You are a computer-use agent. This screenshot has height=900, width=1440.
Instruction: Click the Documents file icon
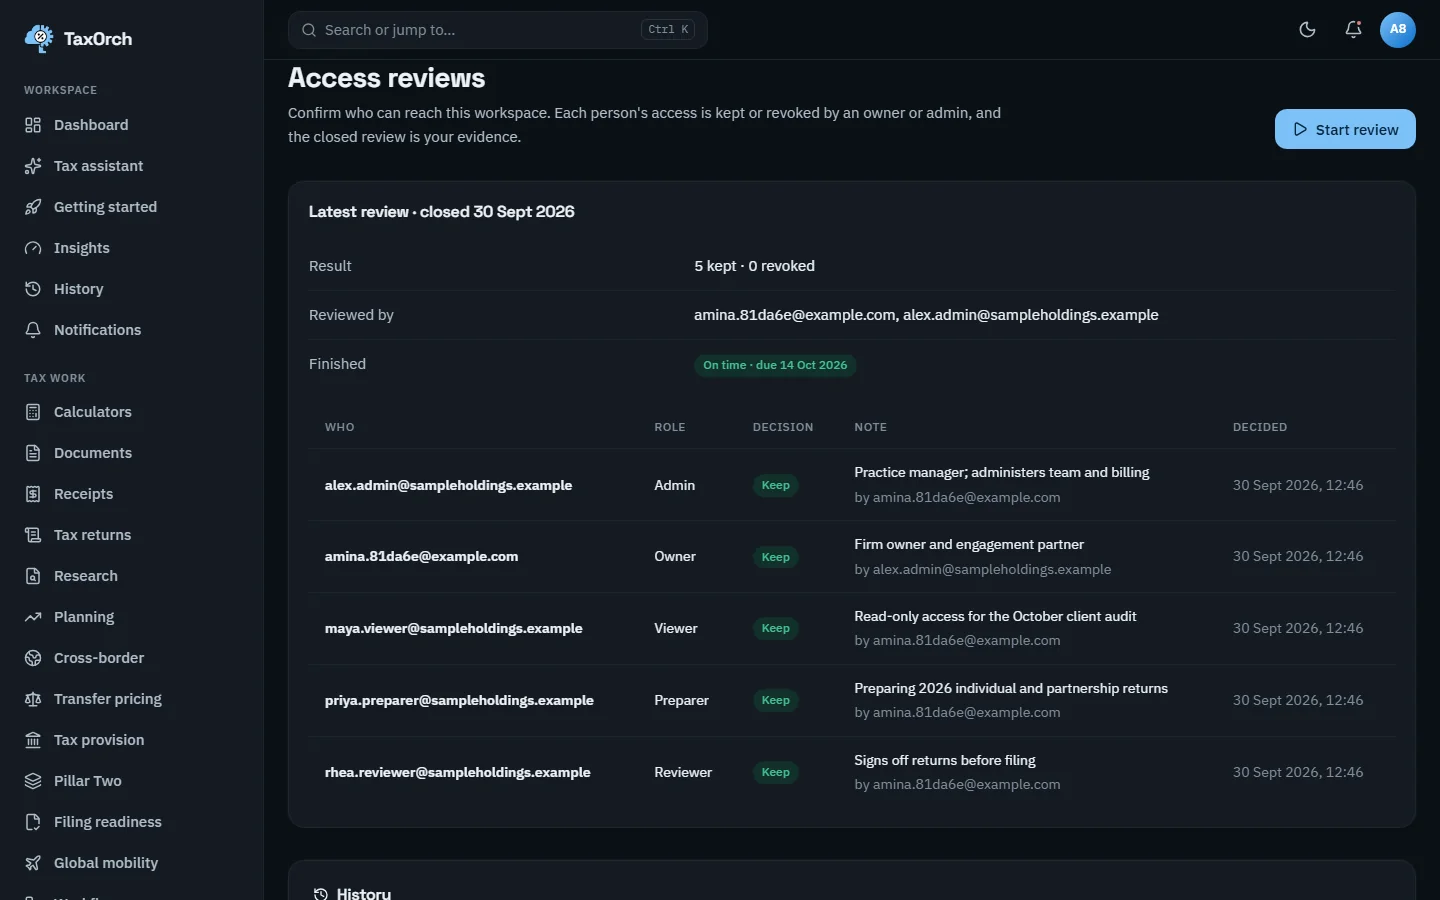(33, 453)
